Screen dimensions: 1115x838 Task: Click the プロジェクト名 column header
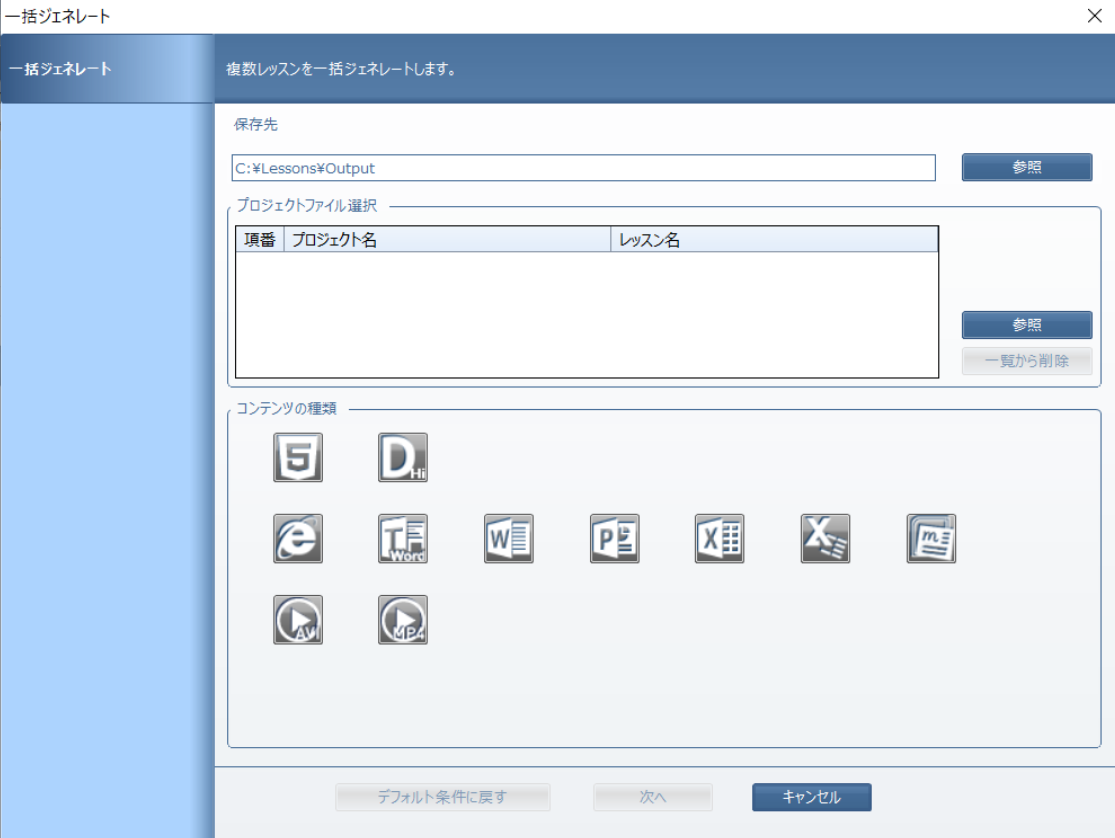tap(447, 240)
